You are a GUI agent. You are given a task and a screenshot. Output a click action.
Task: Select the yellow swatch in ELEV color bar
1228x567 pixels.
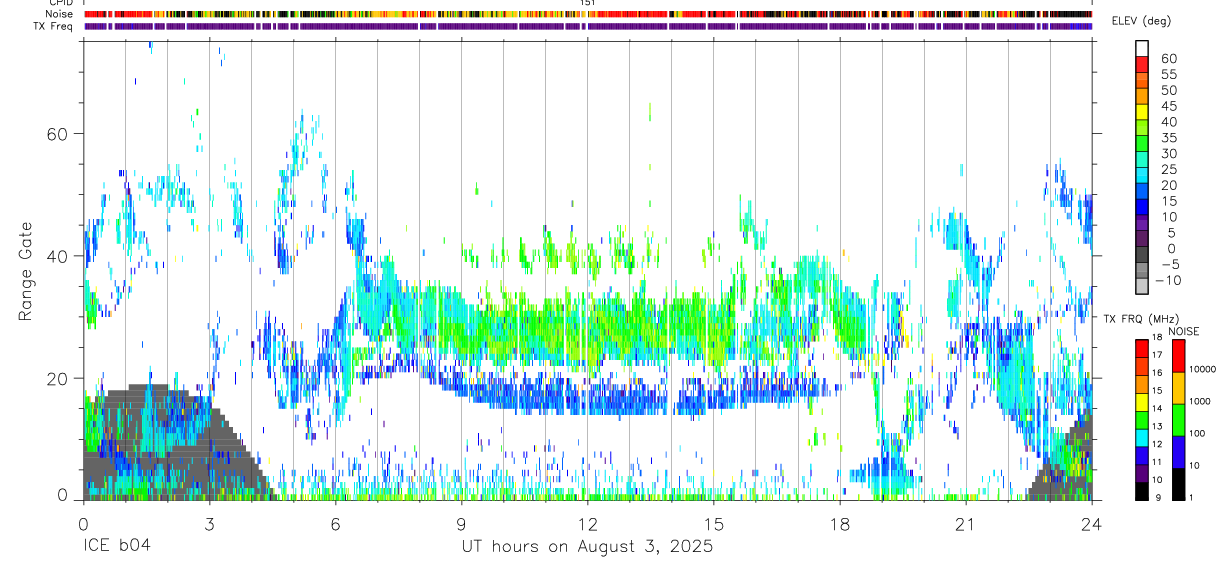point(1141,111)
